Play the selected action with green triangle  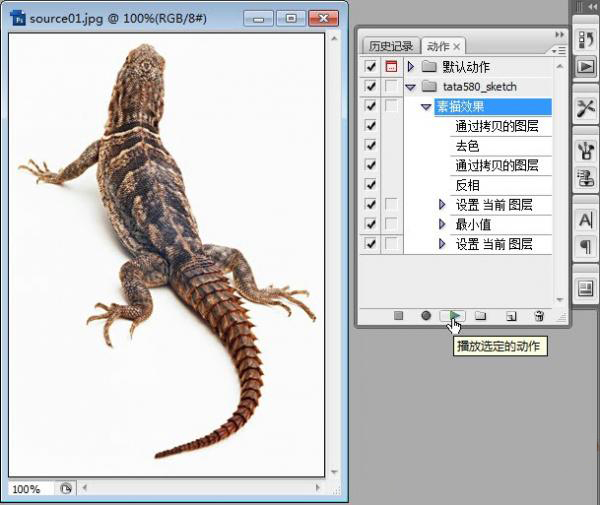click(x=454, y=316)
